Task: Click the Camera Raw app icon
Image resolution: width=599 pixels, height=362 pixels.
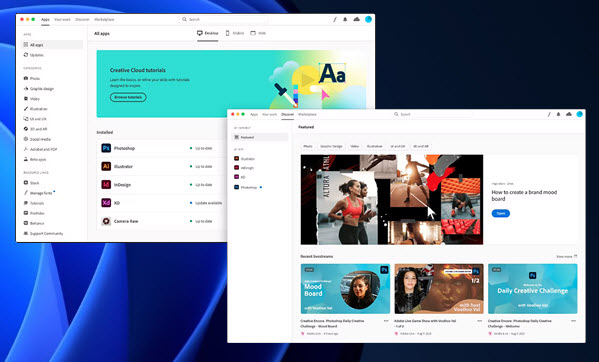Action: pyautogui.click(x=106, y=221)
